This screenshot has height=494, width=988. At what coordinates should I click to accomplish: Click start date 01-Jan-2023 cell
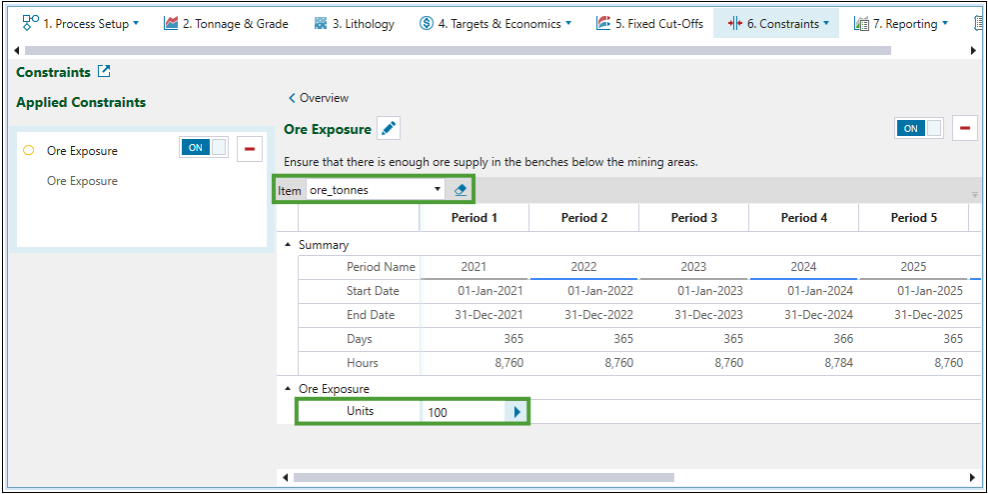click(693, 291)
